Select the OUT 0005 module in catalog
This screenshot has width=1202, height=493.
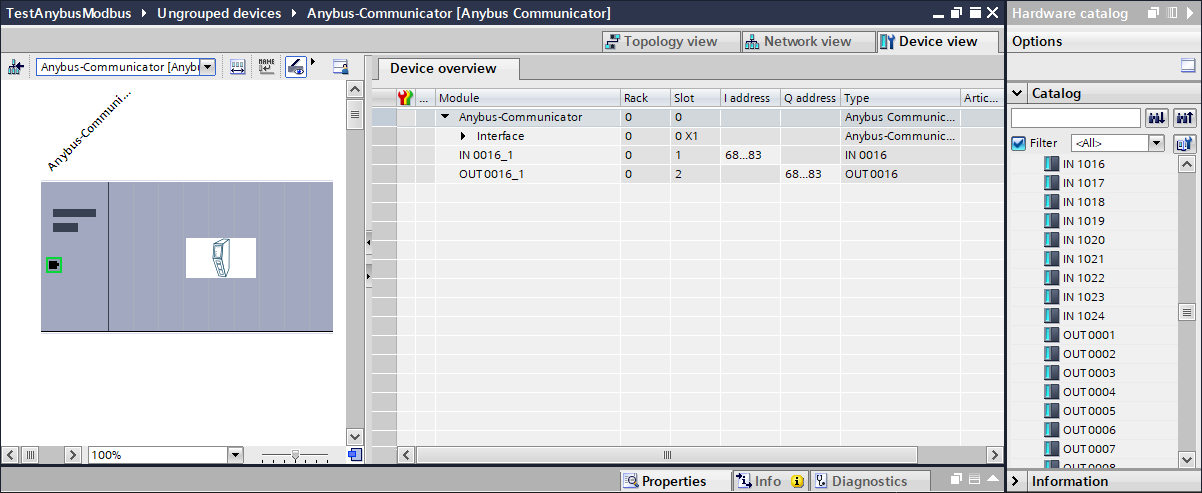1088,411
